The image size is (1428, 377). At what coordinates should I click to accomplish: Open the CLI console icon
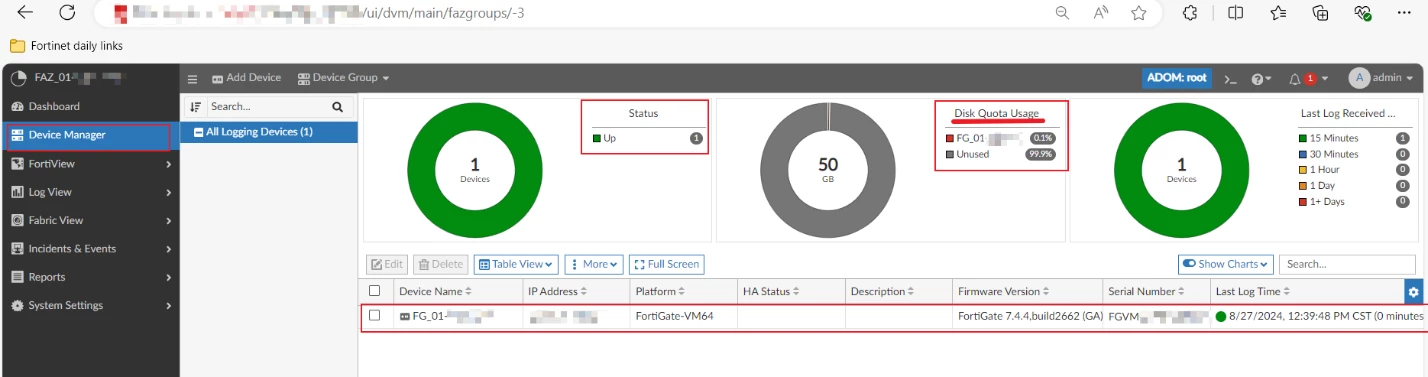pyautogui.click(x=1231, y=78)
